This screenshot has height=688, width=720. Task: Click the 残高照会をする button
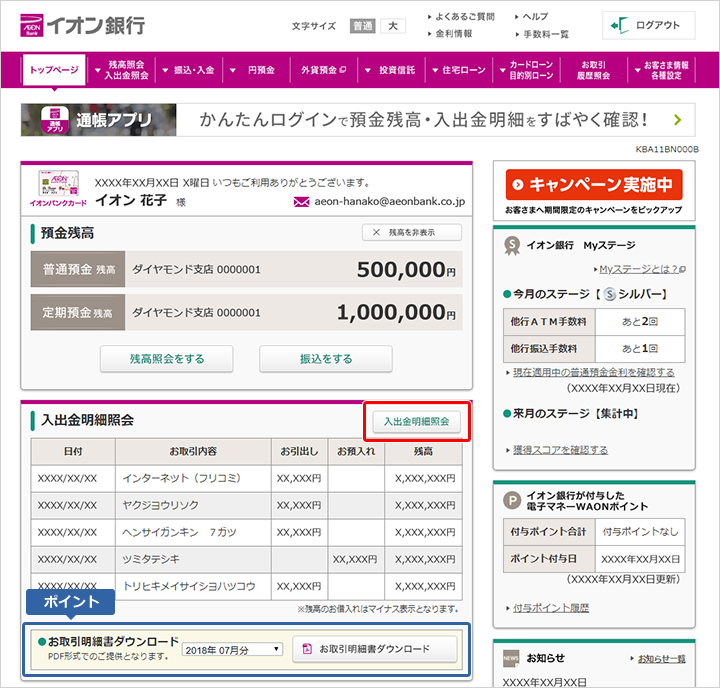(167, 359)
